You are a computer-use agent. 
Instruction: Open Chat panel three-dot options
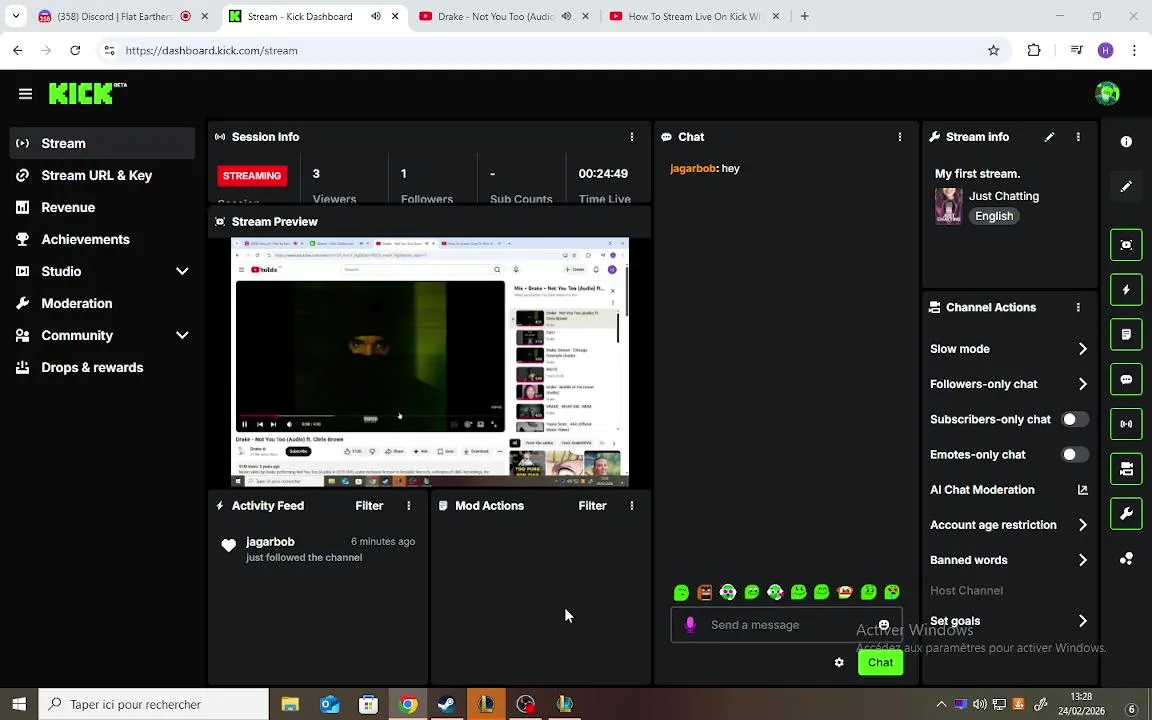(899, 137)
